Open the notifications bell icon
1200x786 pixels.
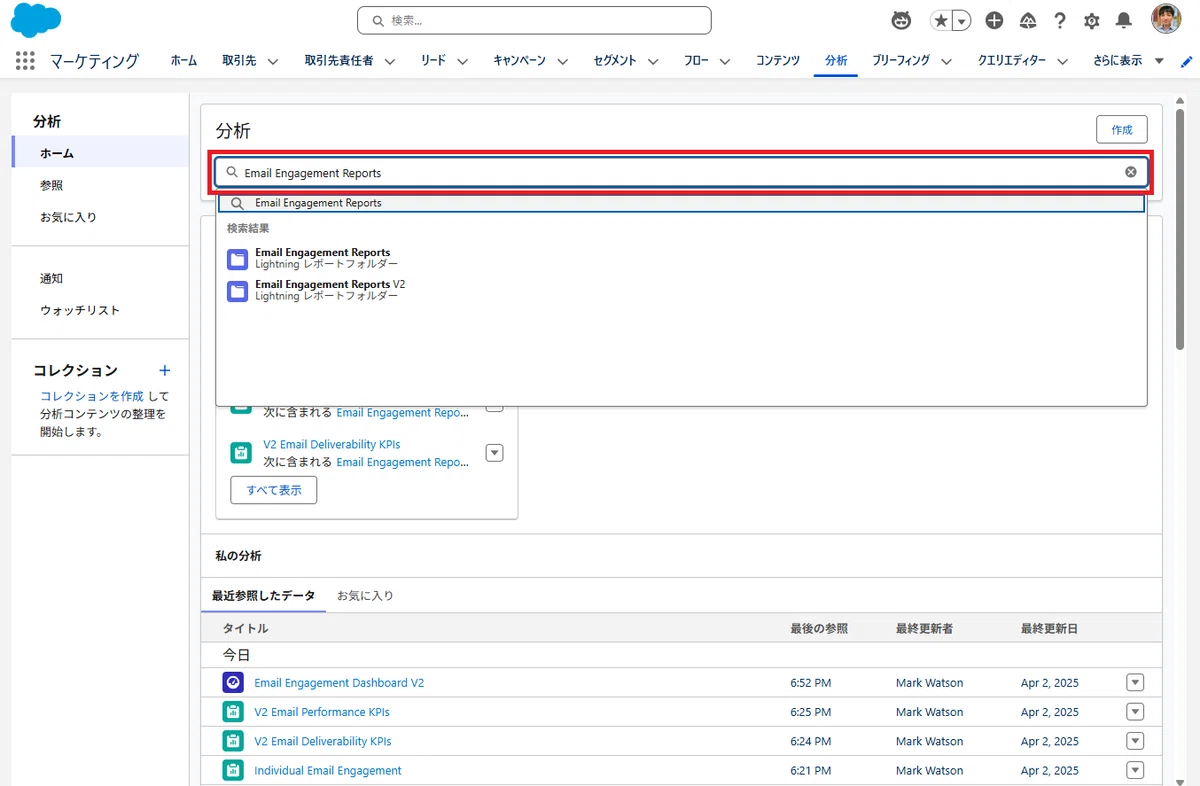[1124, 20]
